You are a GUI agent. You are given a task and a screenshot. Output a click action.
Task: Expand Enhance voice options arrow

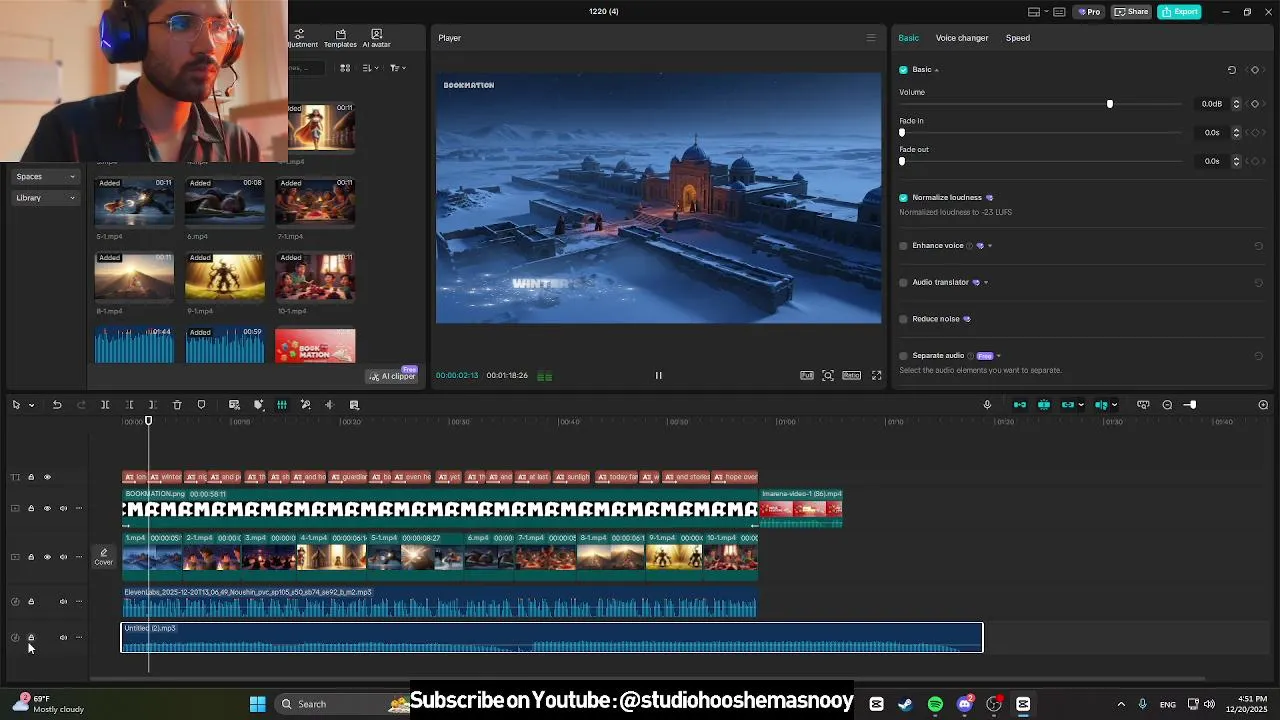click(x=990, y=246)
